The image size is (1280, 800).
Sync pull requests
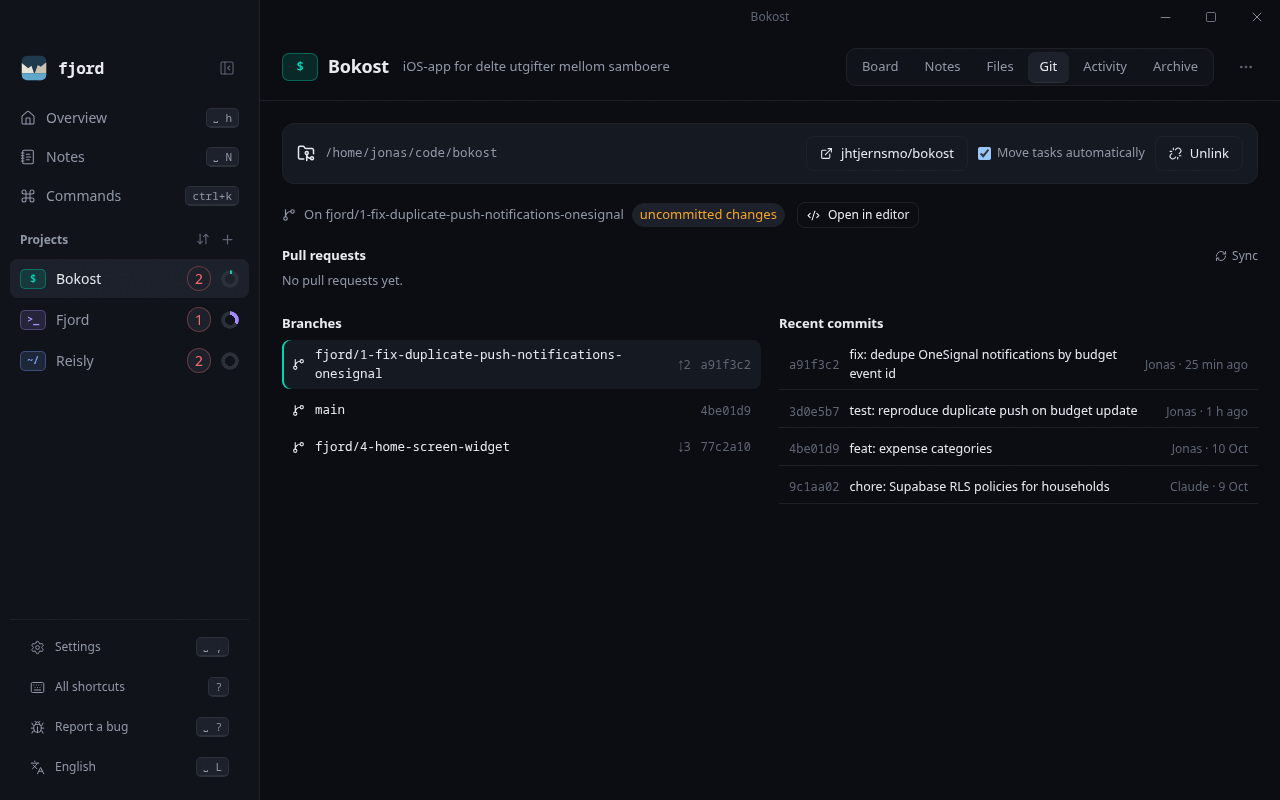point(1236,256)
